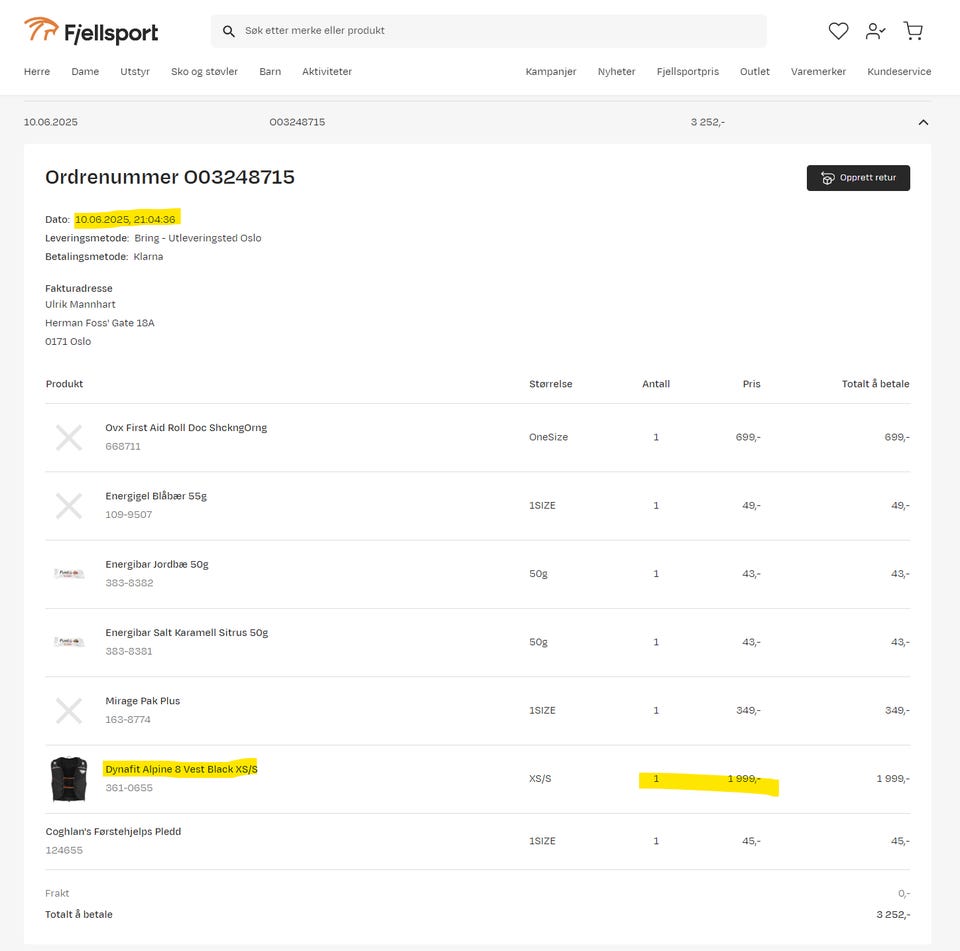Image resolution: width=960 pixels, height=951 pixels.
Task: Click article number 383-8381
Action: click(x=129, y=652)
